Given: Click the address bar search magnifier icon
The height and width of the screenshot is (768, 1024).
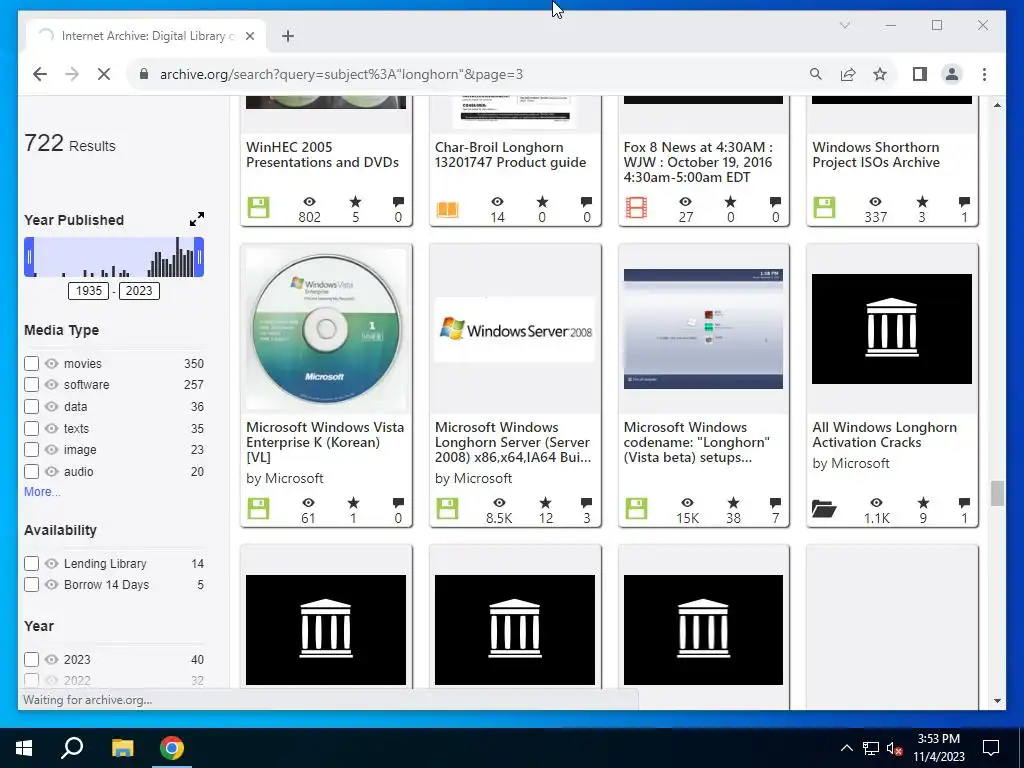Looking at the screenshot, I should pos(816,74).
